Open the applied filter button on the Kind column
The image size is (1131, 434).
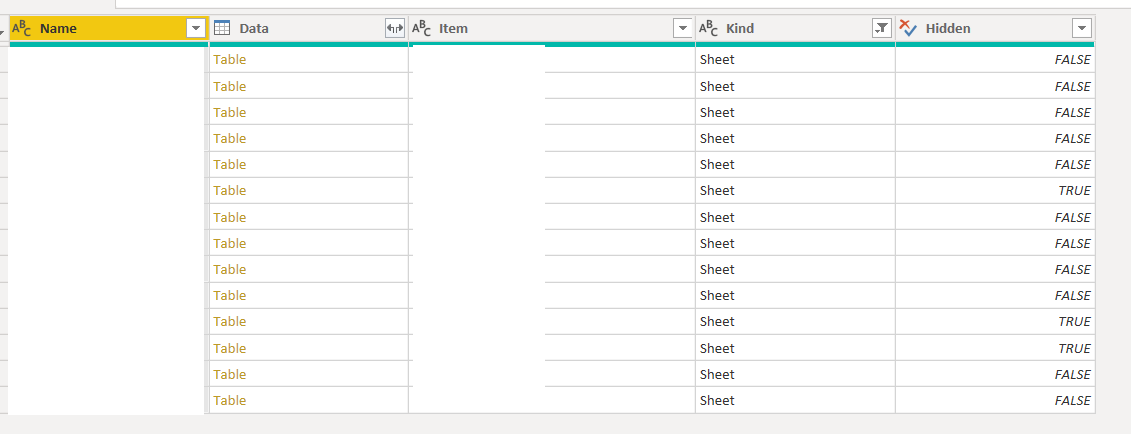pyautogui.click(x=881, y=29)
